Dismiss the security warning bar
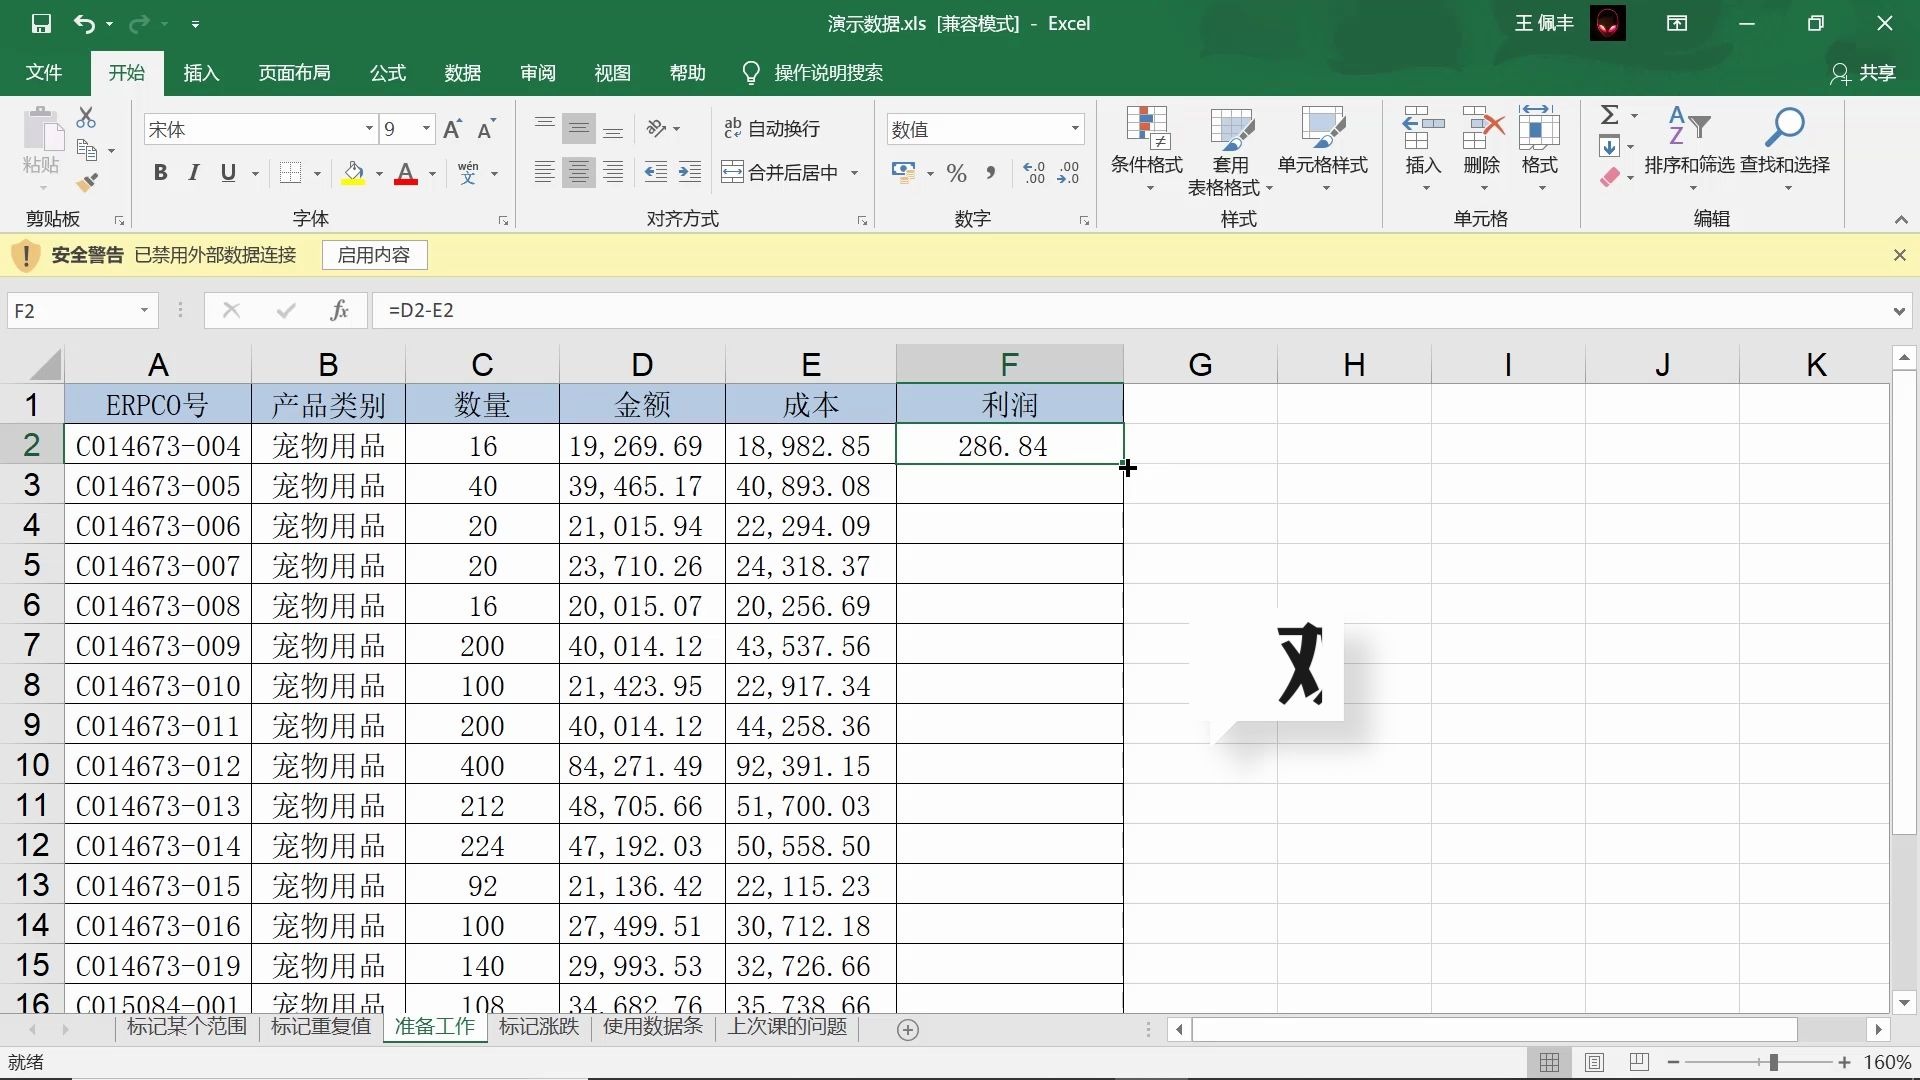1920x1080 pixels. point(1900,256)
